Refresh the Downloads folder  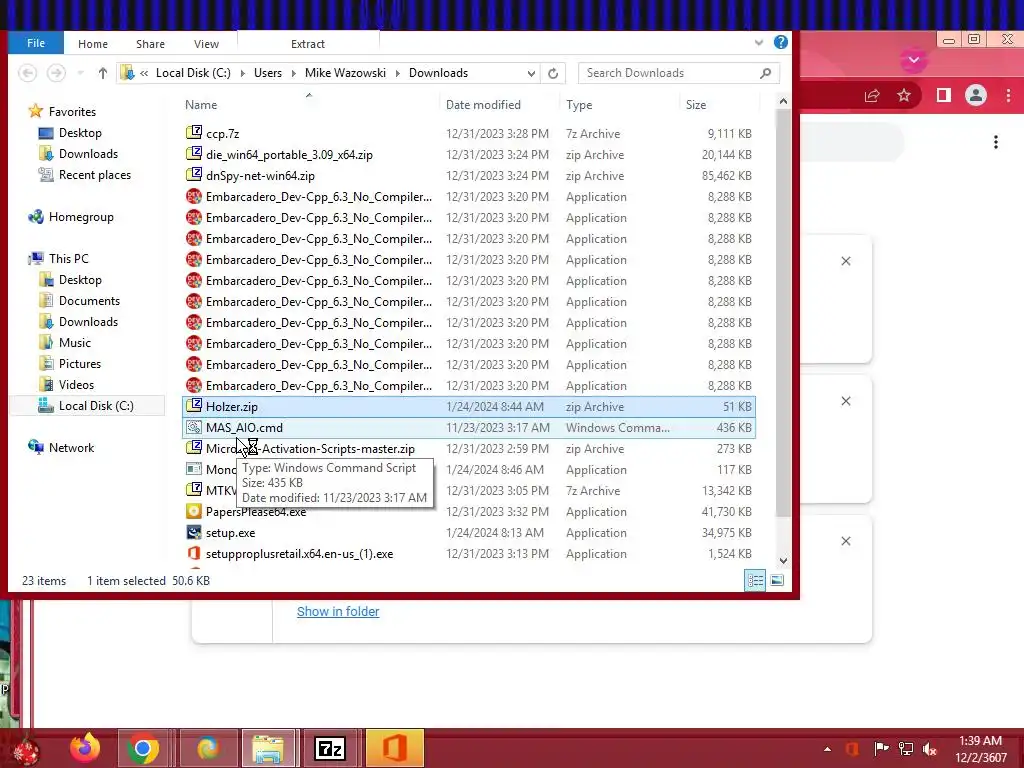click(x=553, y=73)
